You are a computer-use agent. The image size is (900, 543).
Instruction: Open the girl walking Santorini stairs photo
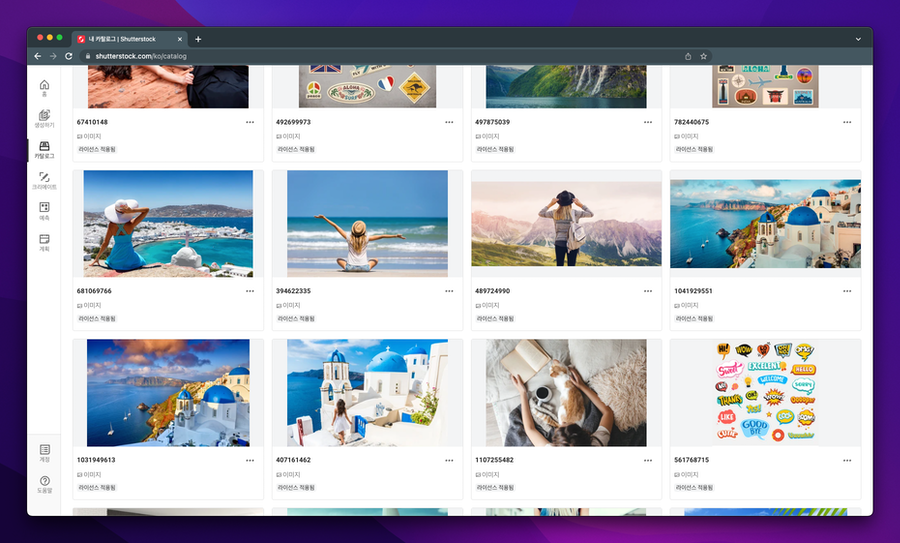click(x=367, y=393)
